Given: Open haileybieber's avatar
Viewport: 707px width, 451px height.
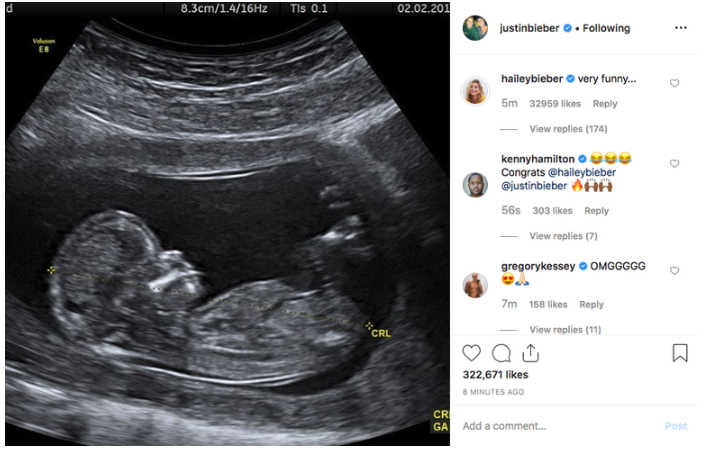Looking at the screenshot, I should click(x=475, y=91).
